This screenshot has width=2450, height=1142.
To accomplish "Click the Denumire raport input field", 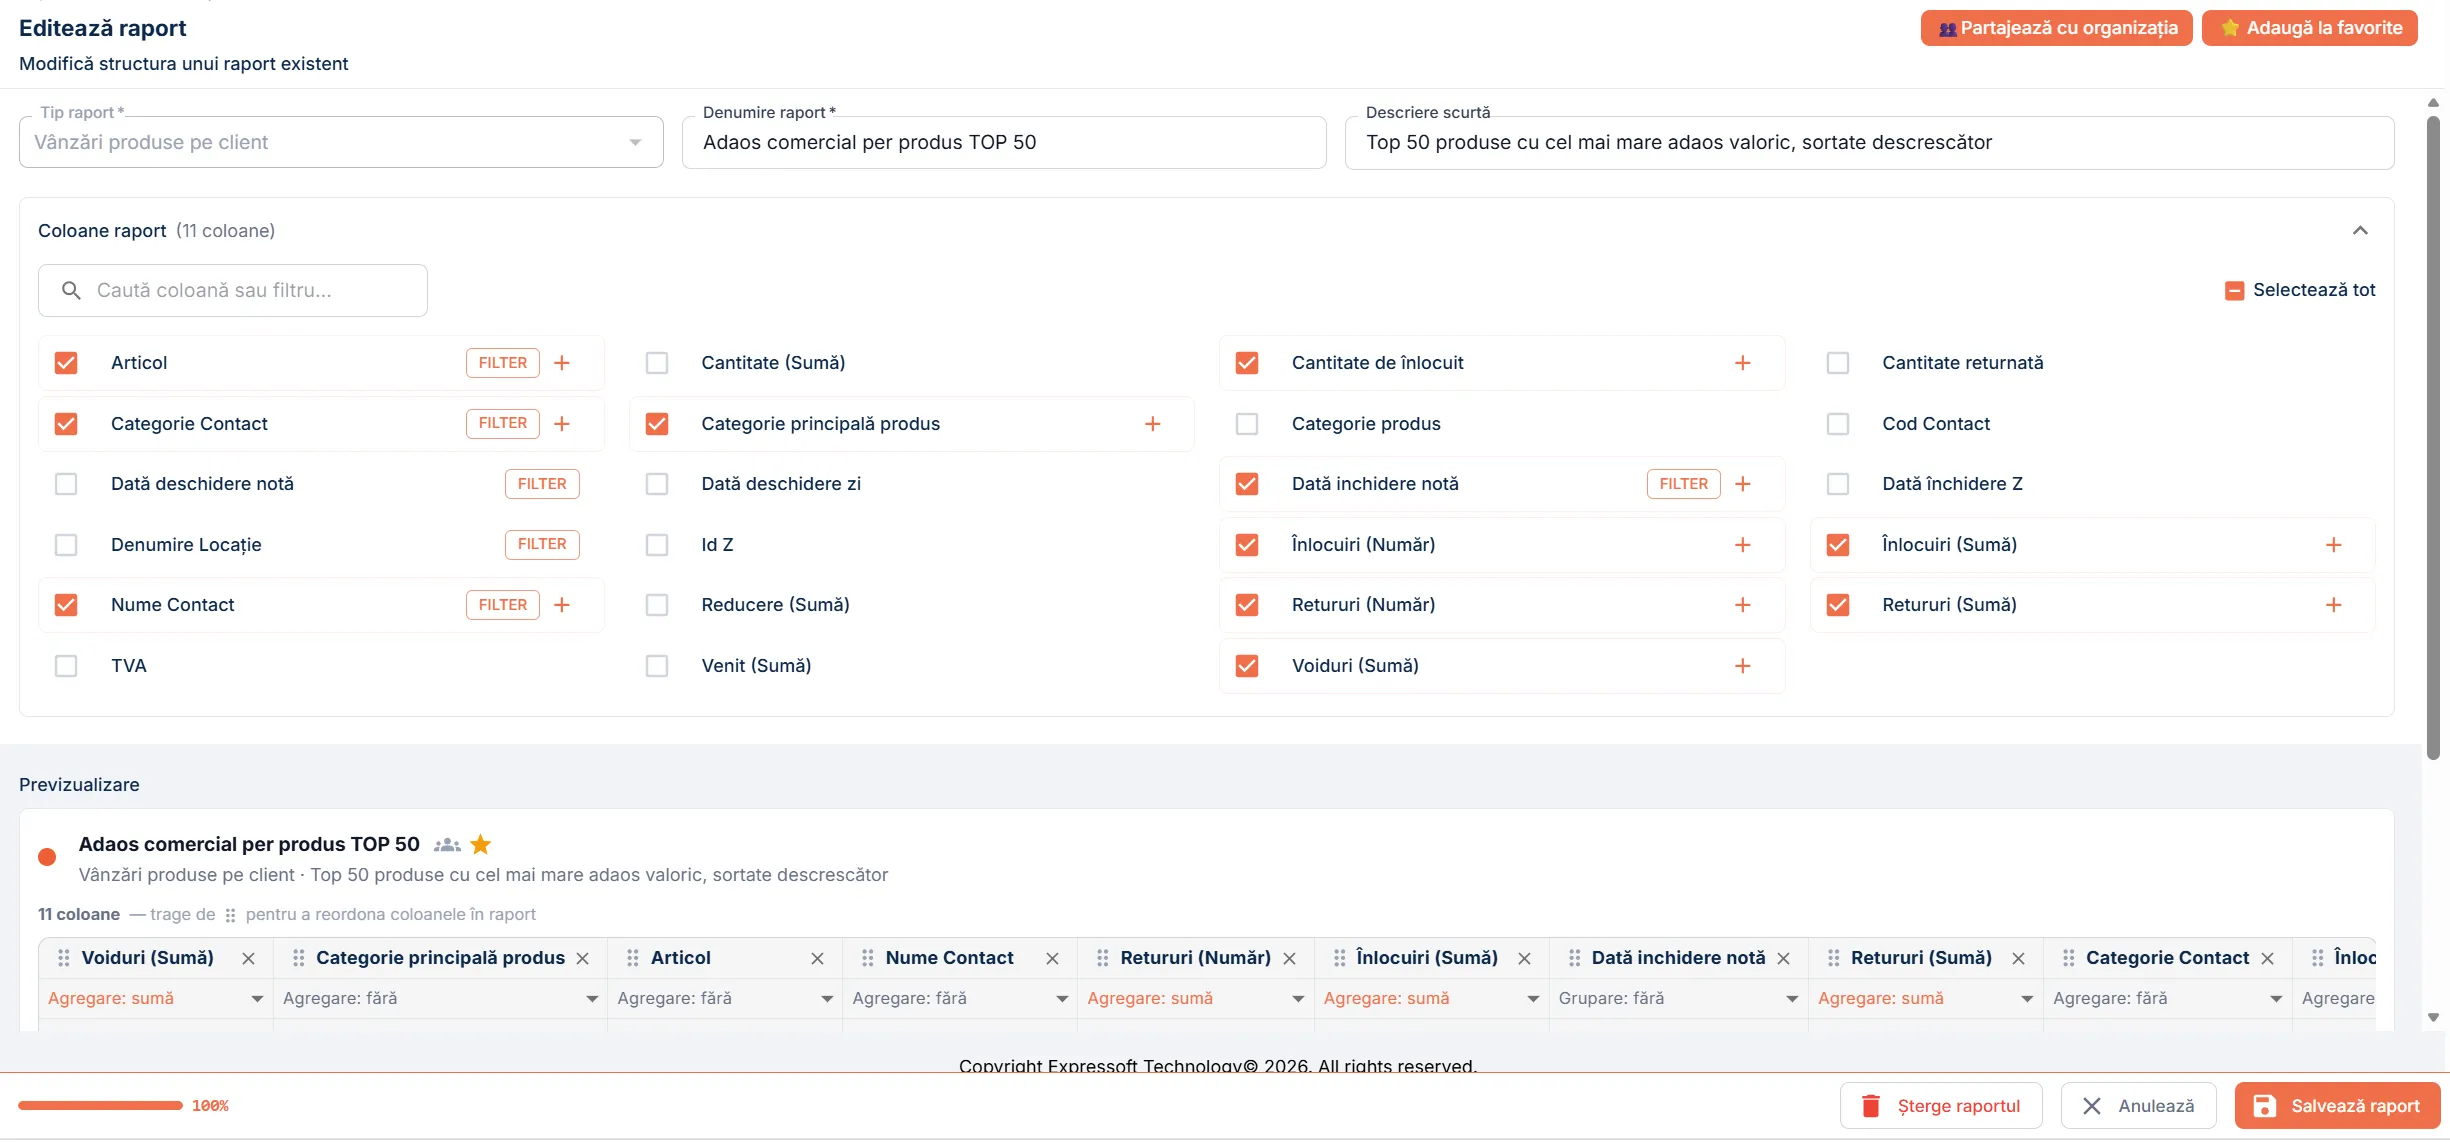I will (x=1004, y=142).
